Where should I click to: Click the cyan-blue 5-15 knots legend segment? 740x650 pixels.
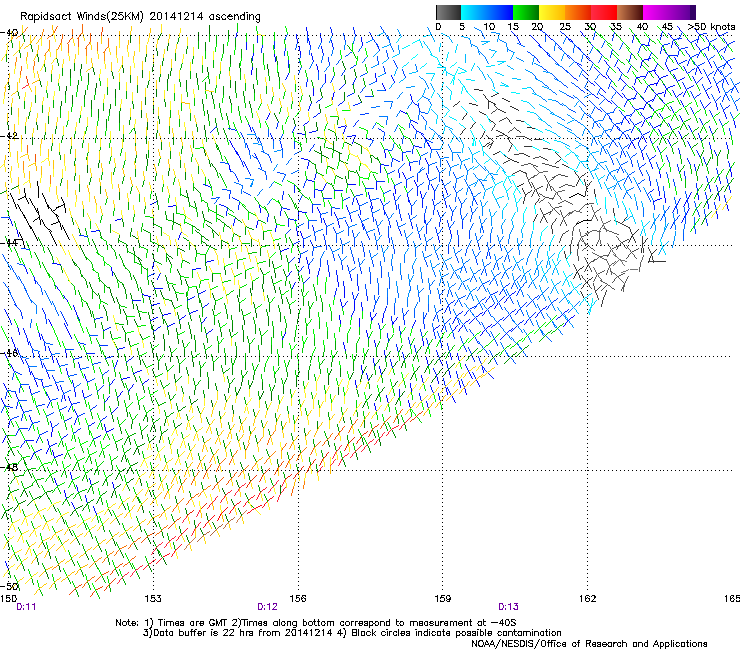[x=487, y=12]
